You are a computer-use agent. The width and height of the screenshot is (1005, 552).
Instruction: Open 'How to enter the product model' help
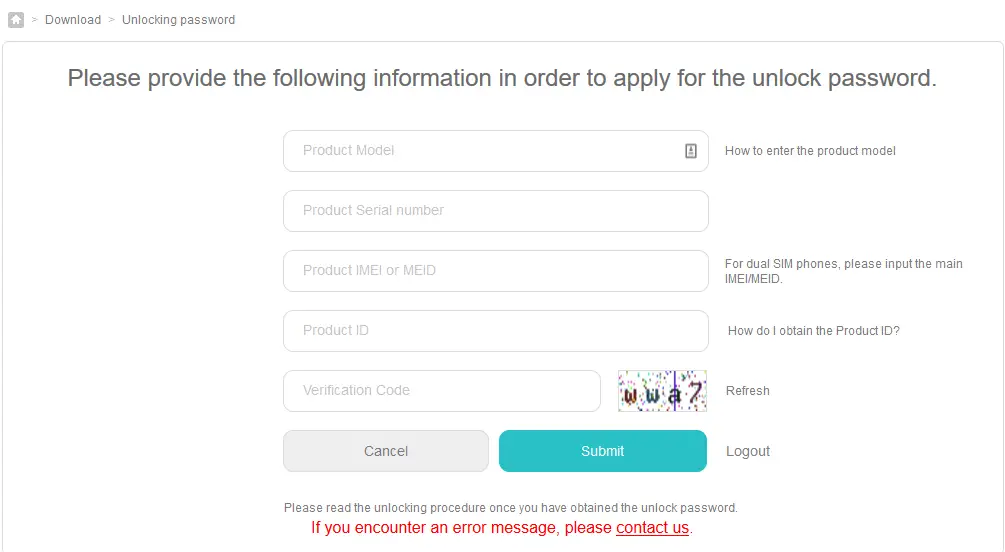click(810, 151)
